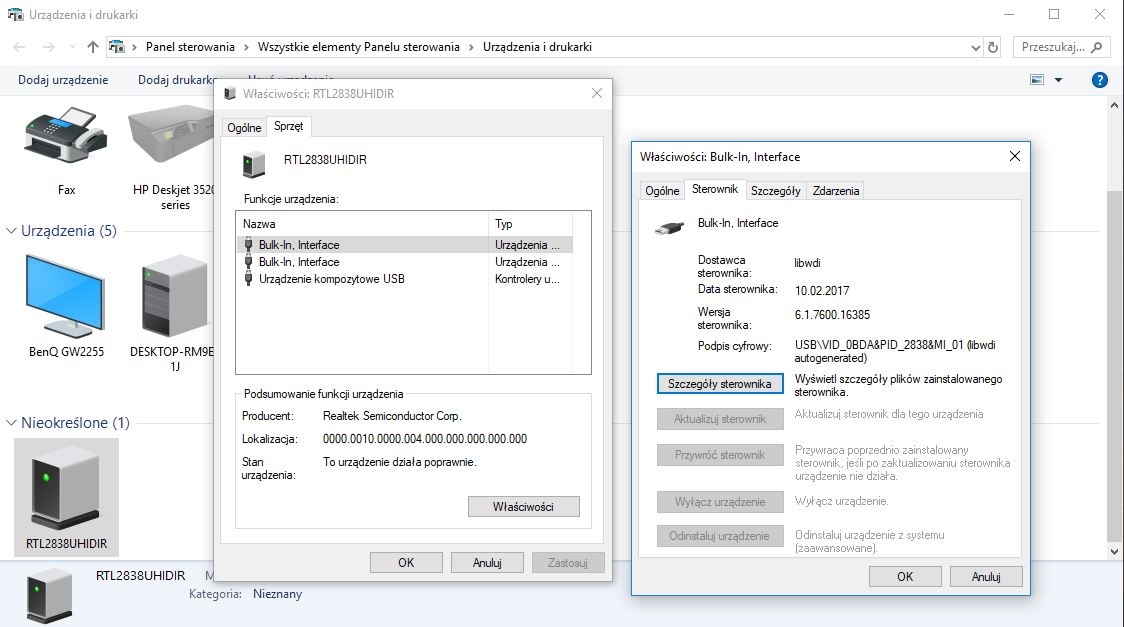Select the Fax device icon
Screen dimensions: 1124x627
(x=66, y=136)
